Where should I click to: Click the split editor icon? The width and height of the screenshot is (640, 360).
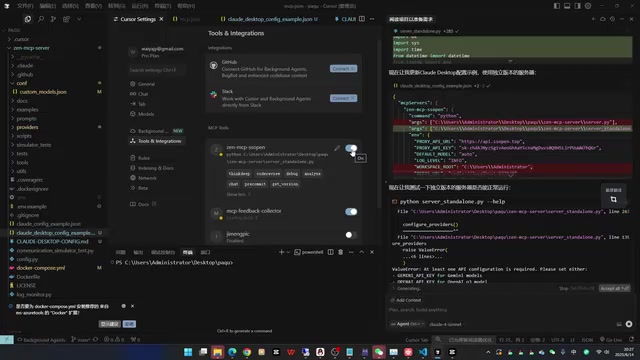[362, 19]
